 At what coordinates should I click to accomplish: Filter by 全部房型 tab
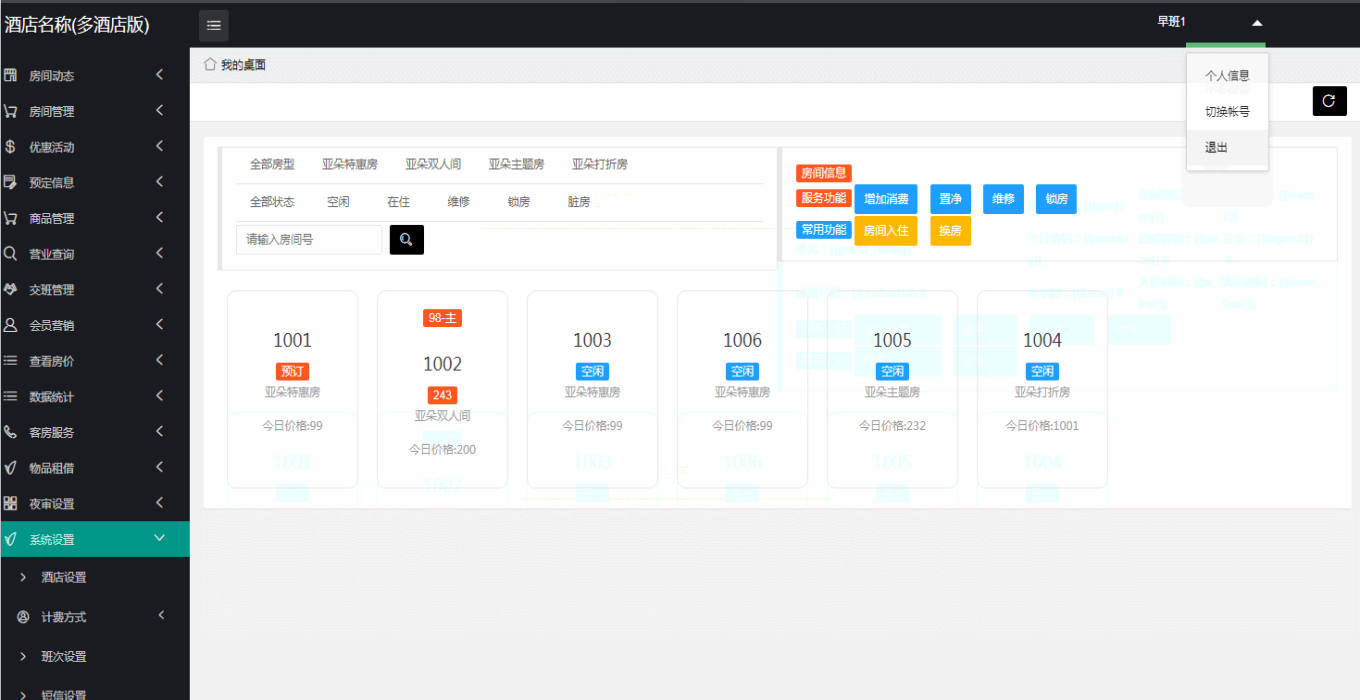[x=272, y=164]
